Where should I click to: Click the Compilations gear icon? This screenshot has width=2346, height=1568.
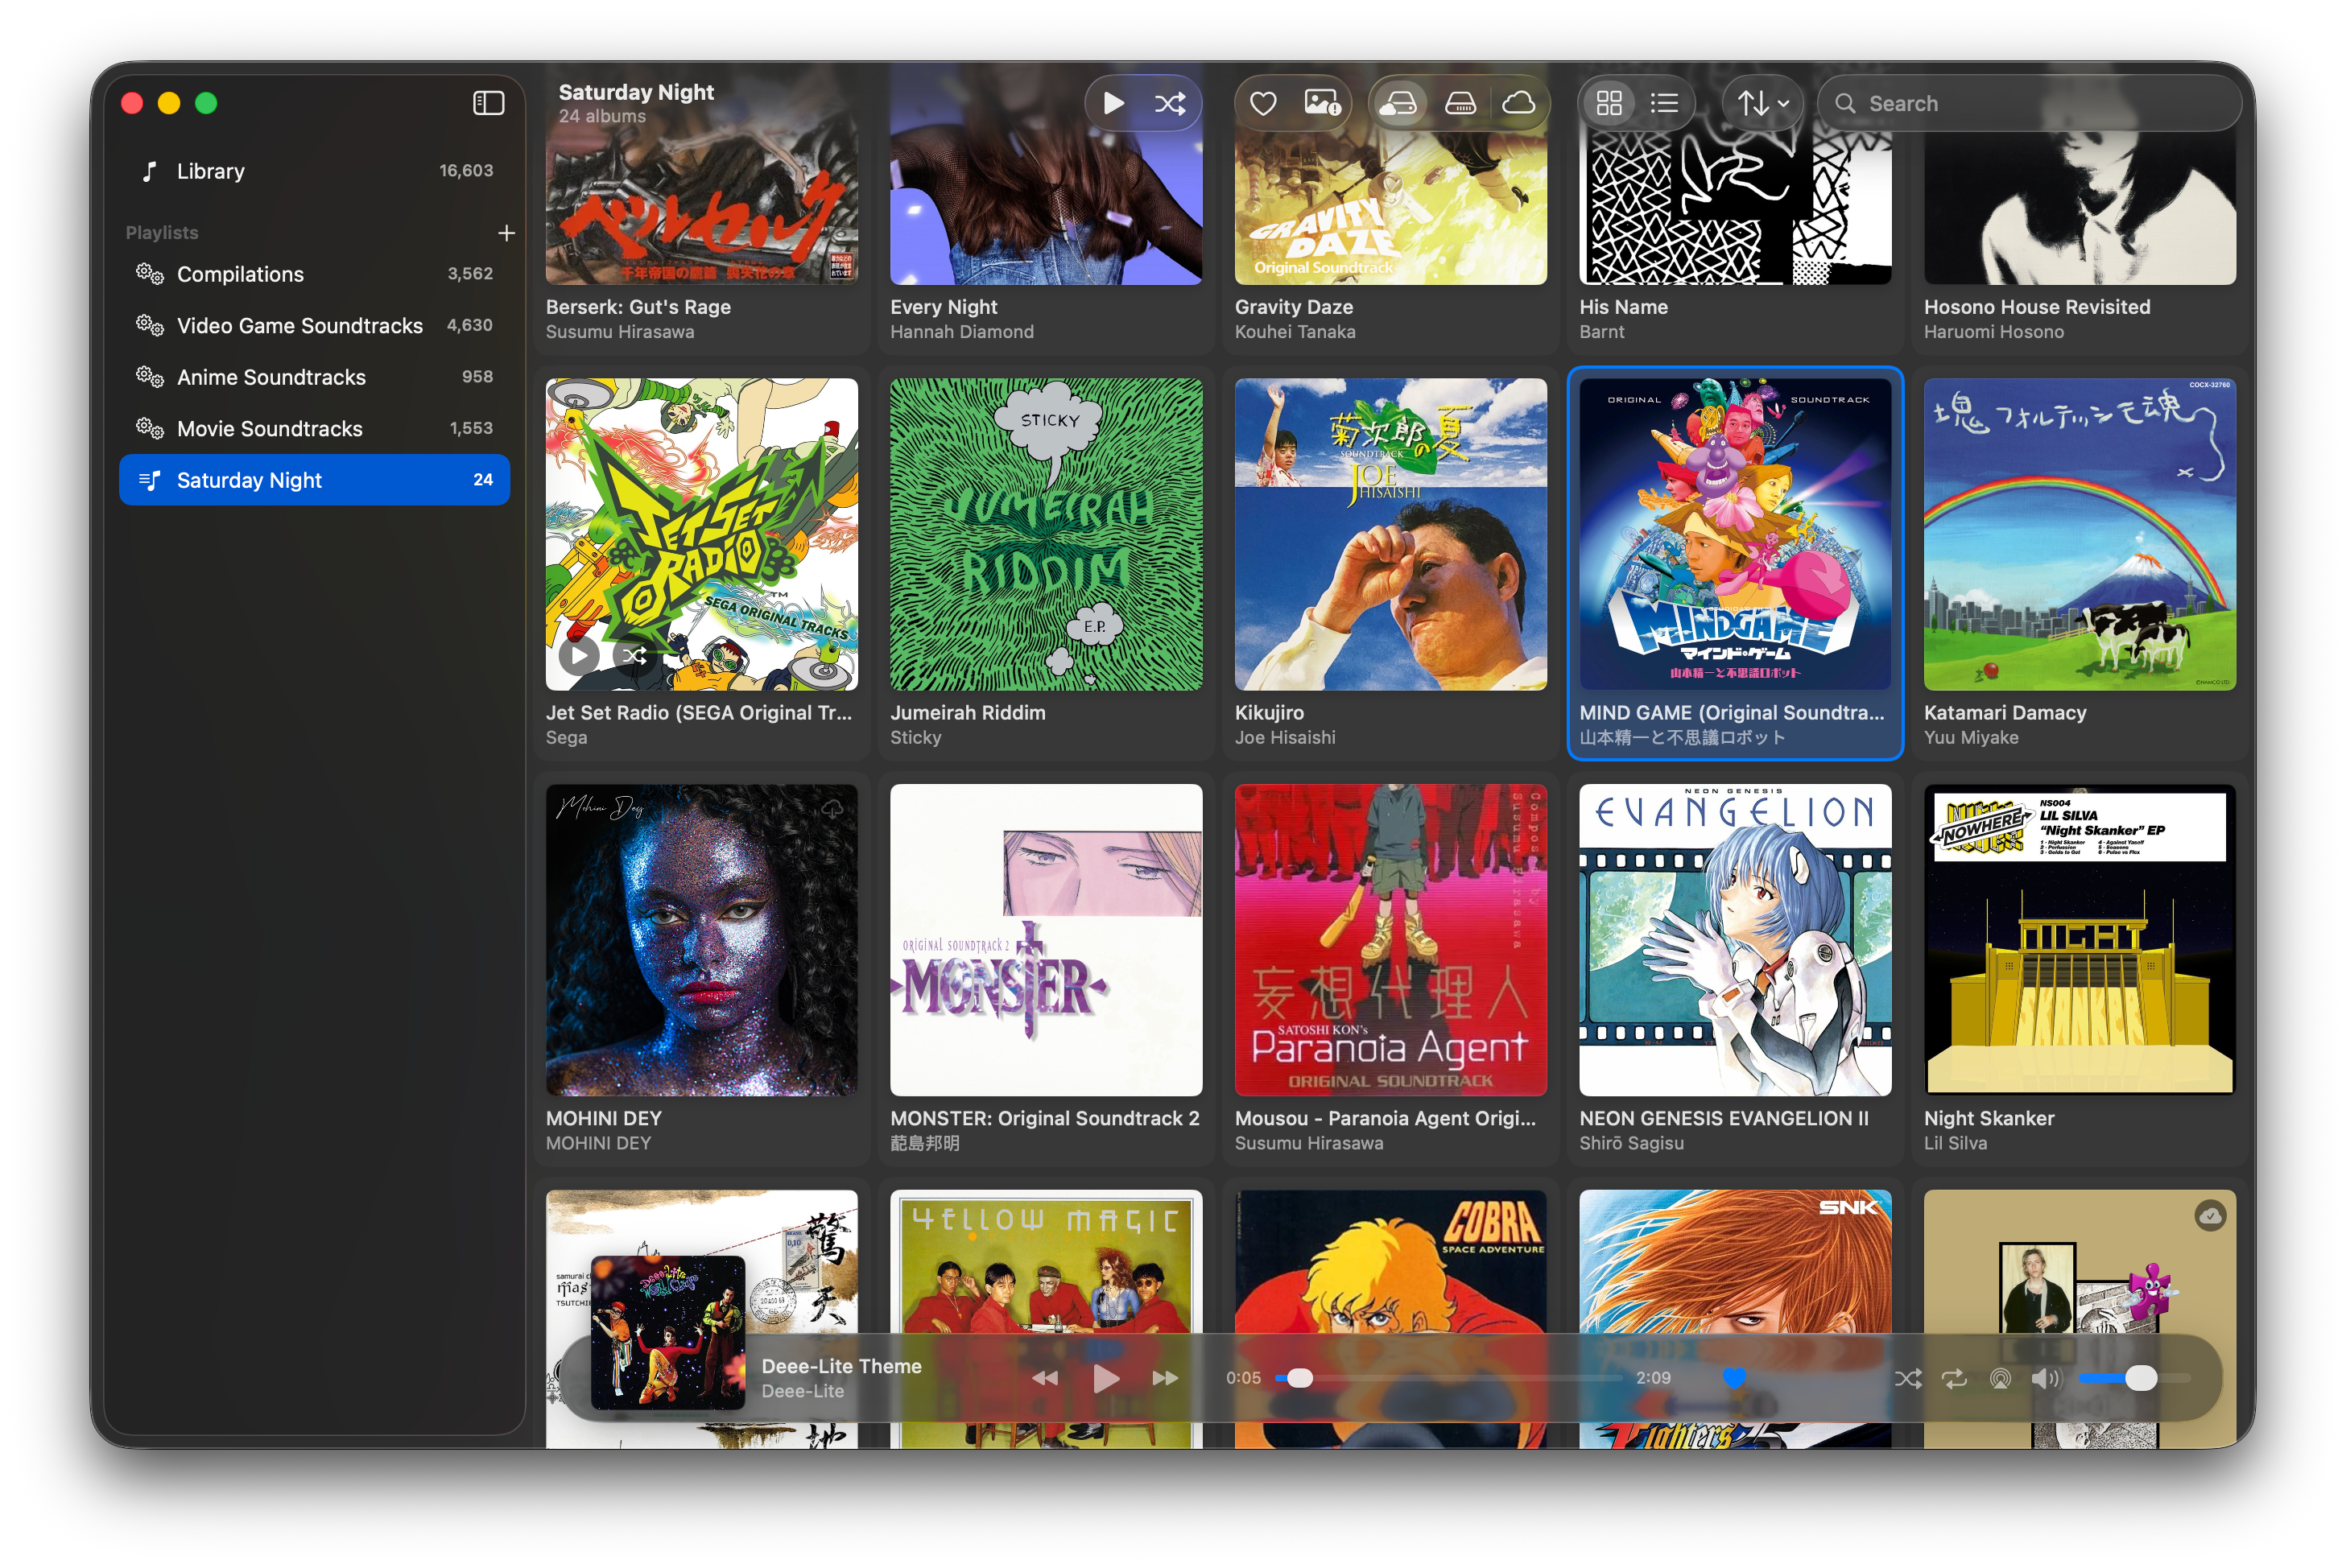150,273
